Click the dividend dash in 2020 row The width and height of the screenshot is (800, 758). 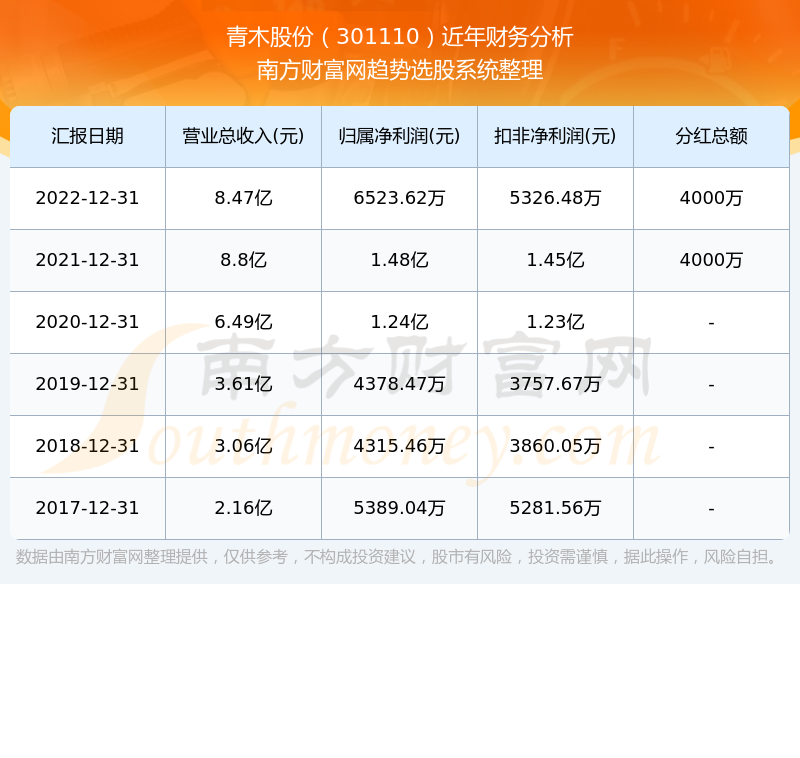pyautogui.click(x=711, y=323)
